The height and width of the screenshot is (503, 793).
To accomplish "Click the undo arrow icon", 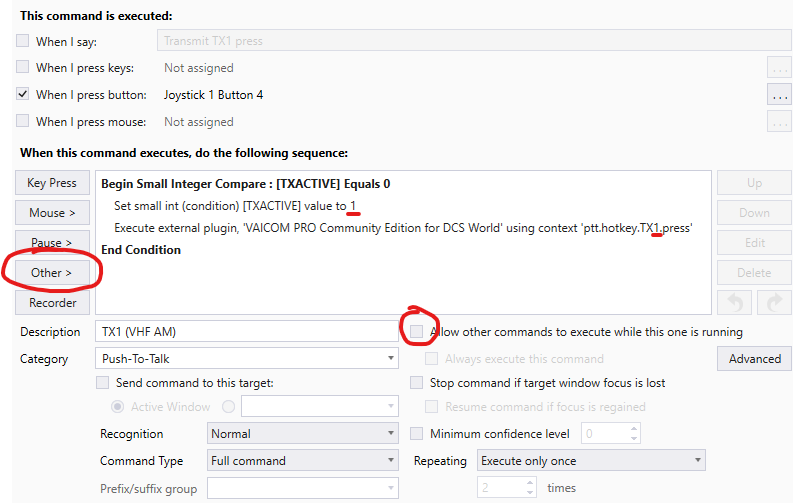I will [734, 303].
